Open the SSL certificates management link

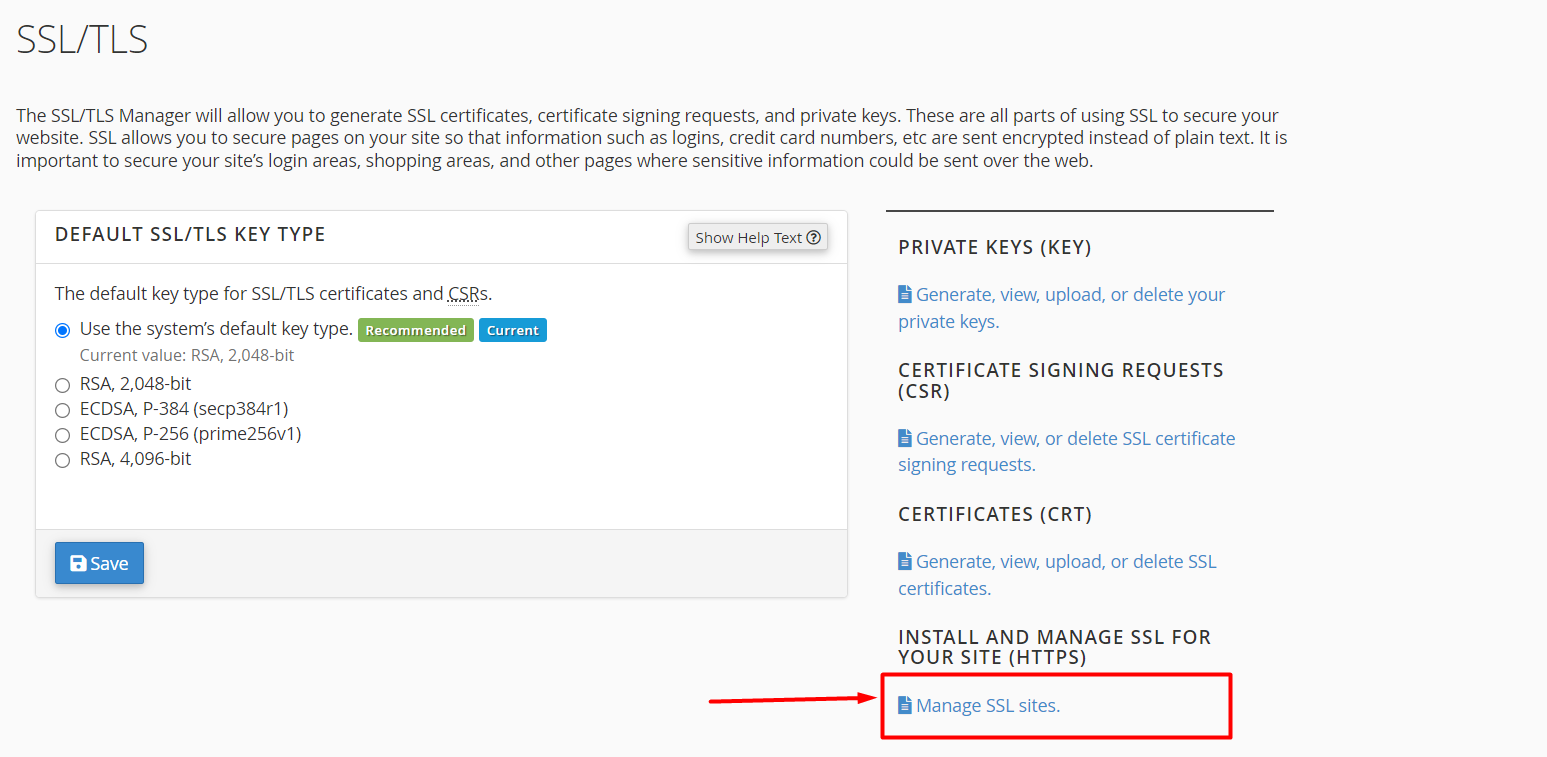(1065, 562)
